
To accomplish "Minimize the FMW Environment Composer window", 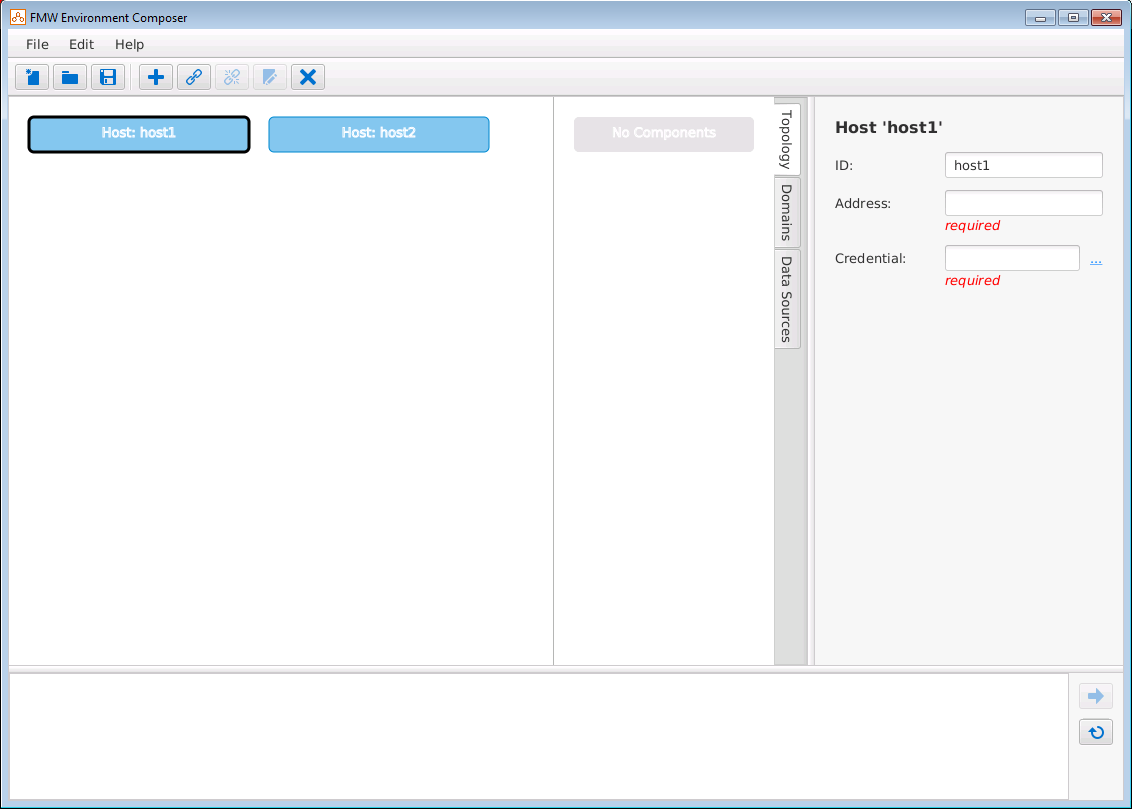I will point(1040,18).
